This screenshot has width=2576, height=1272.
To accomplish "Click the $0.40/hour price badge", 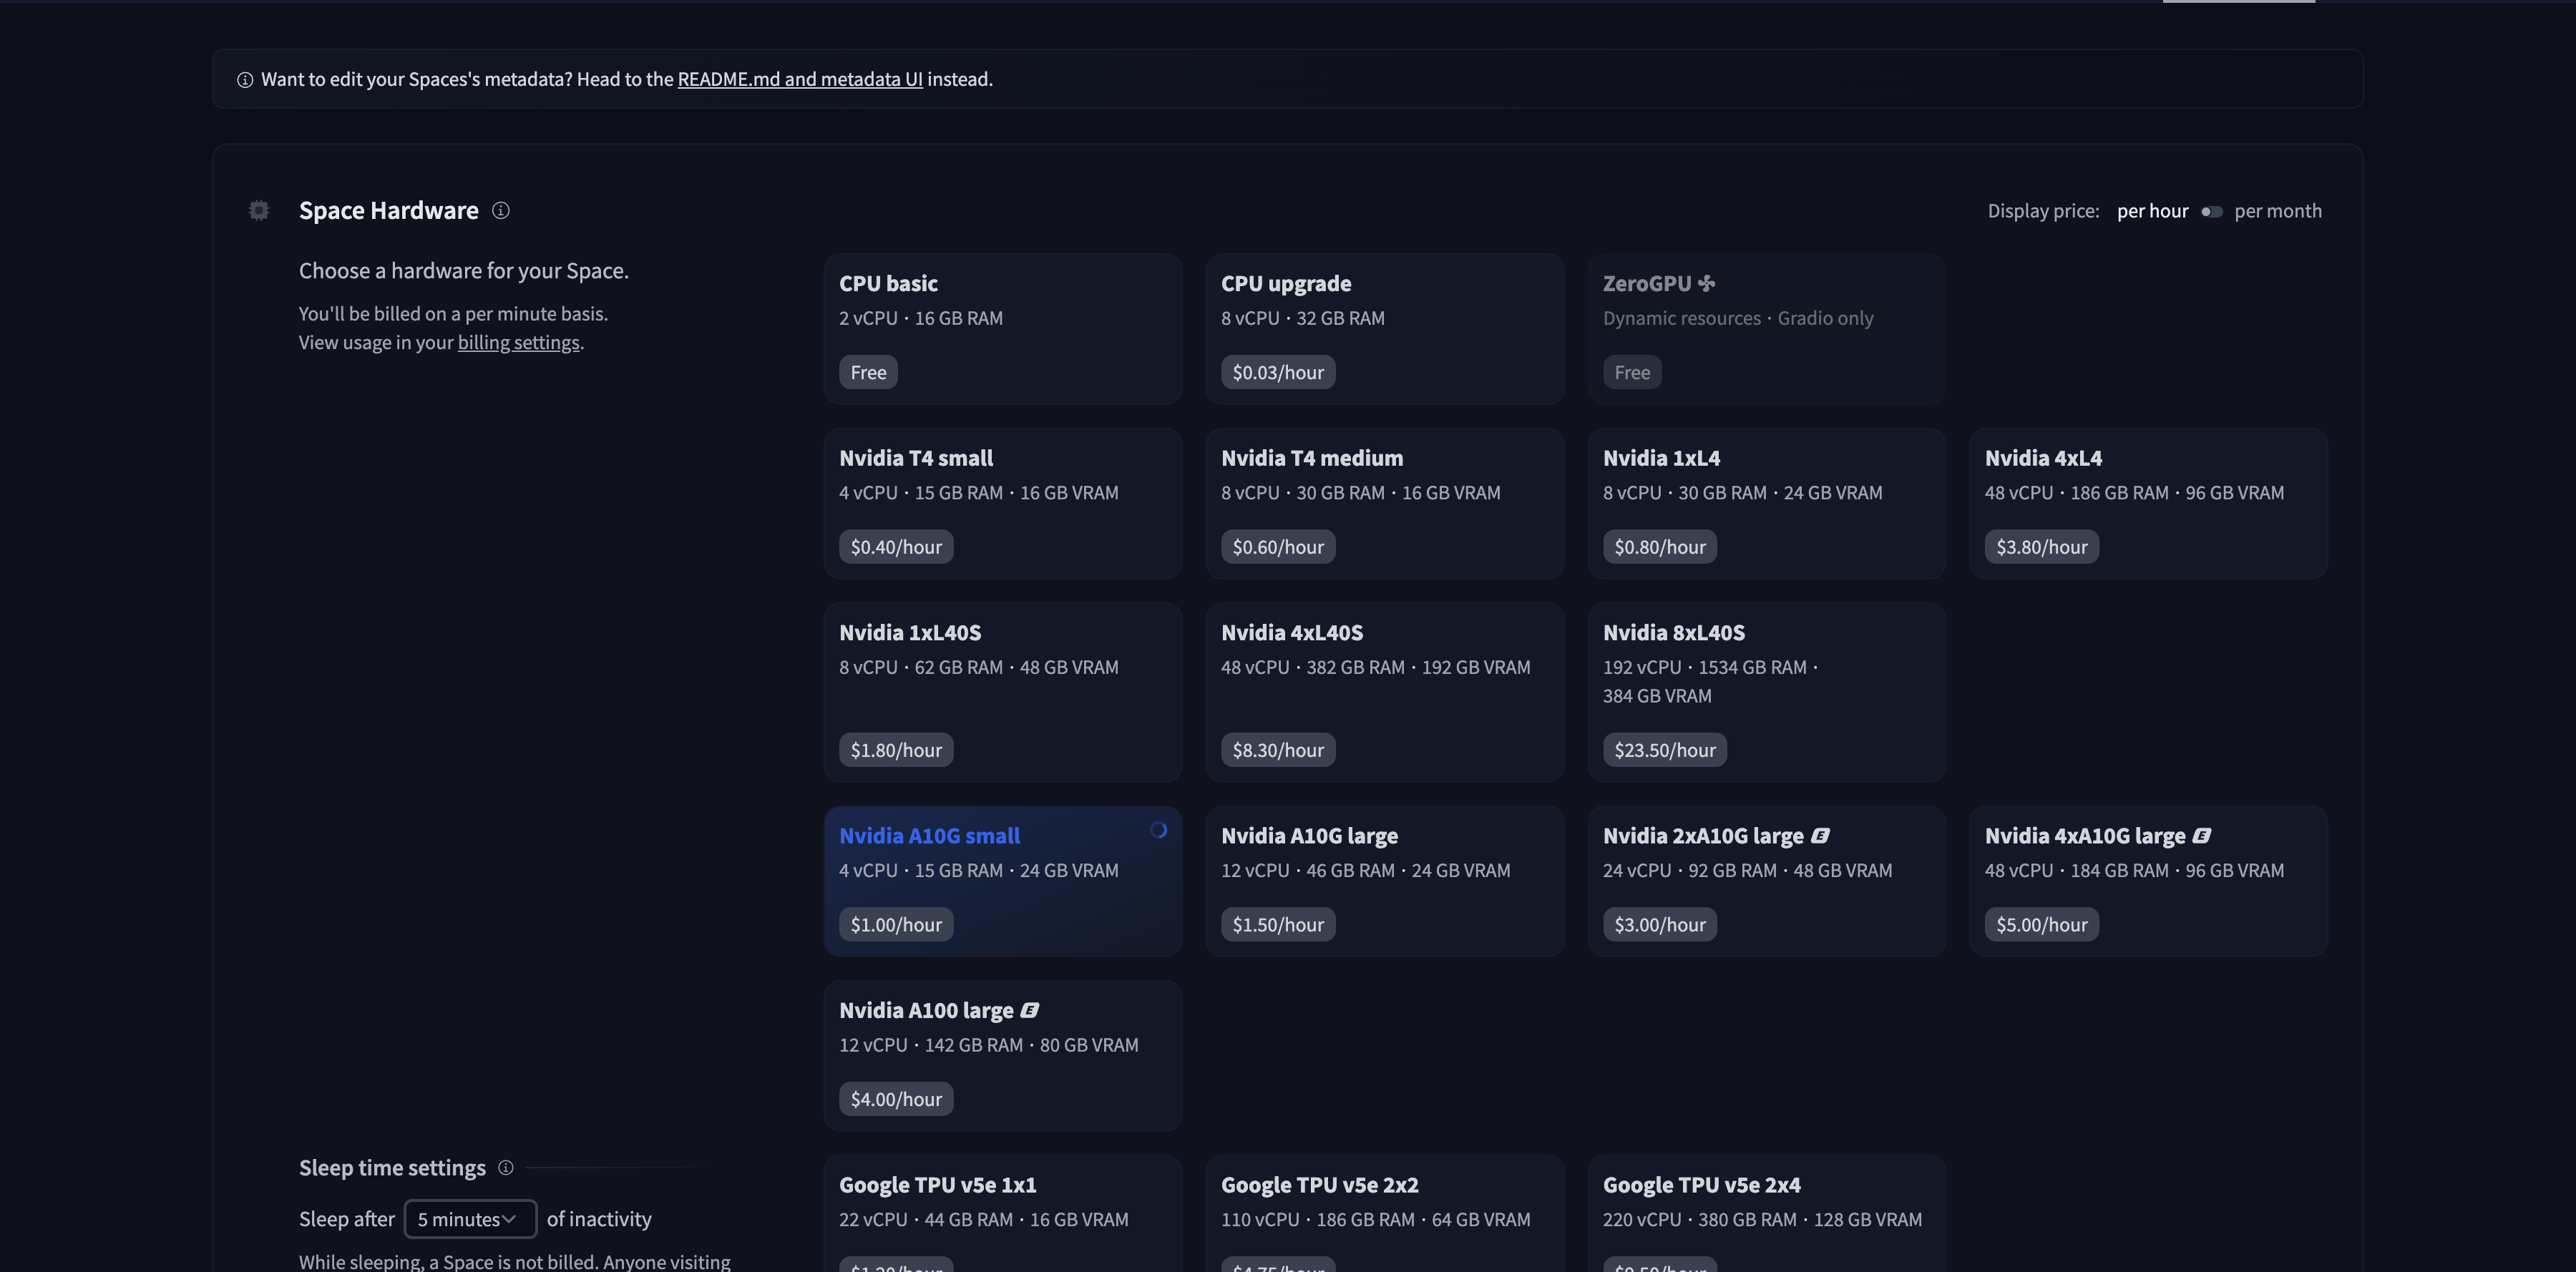I will click(896, 547).
